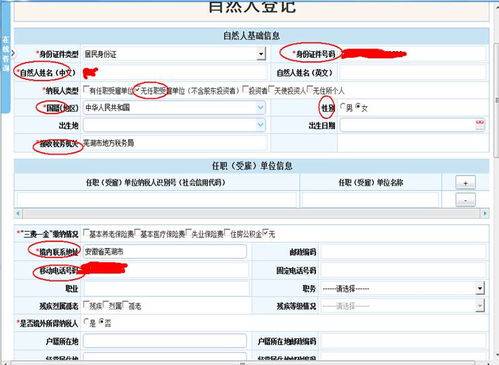
Task: Check the 投资者 checkbox
Action: (246, 89)
